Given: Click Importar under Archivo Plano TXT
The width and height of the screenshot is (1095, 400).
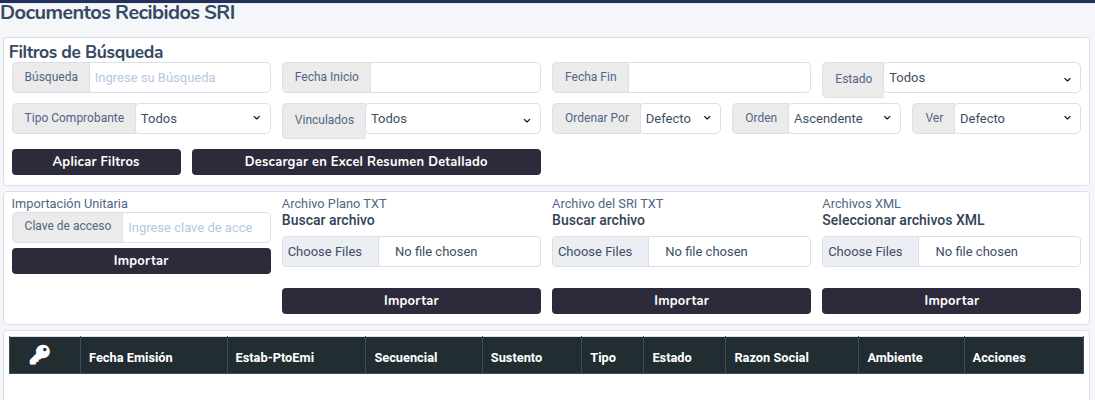Looking at the screenshot, I should 411,301.
